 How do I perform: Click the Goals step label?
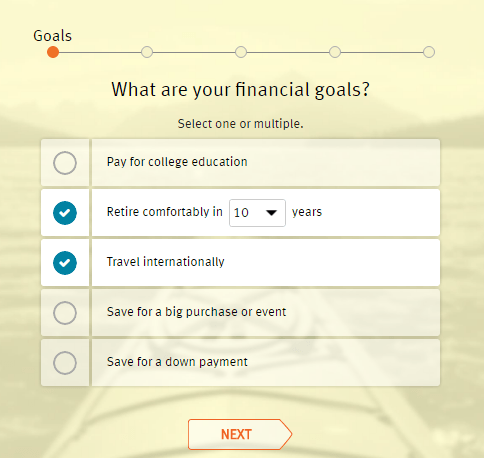point(53,36)
